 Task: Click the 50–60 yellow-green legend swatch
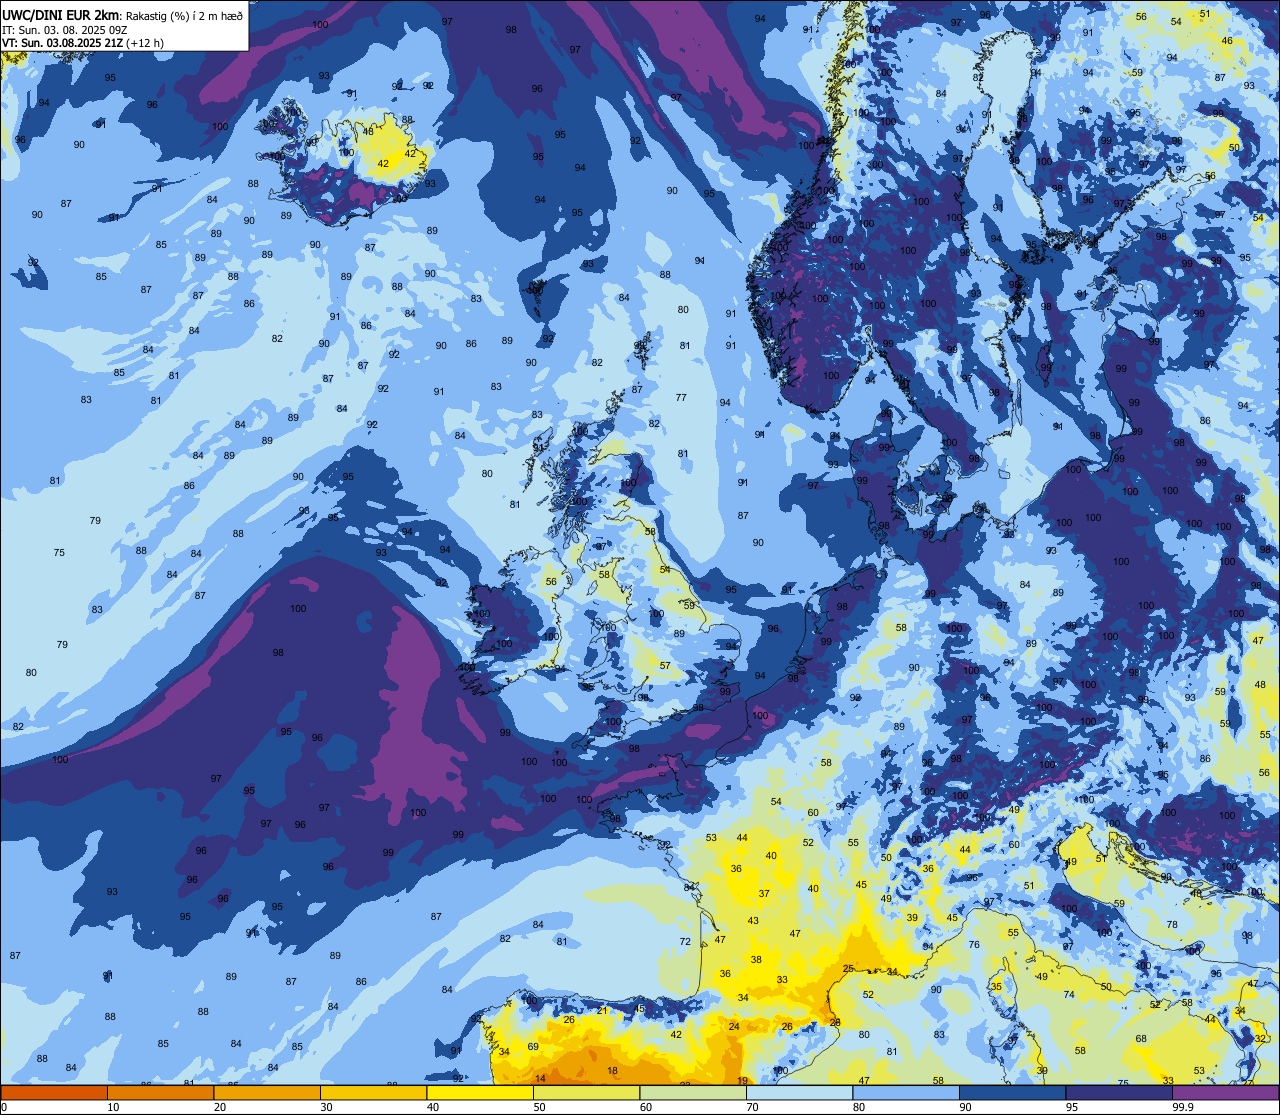[586, 1092]
